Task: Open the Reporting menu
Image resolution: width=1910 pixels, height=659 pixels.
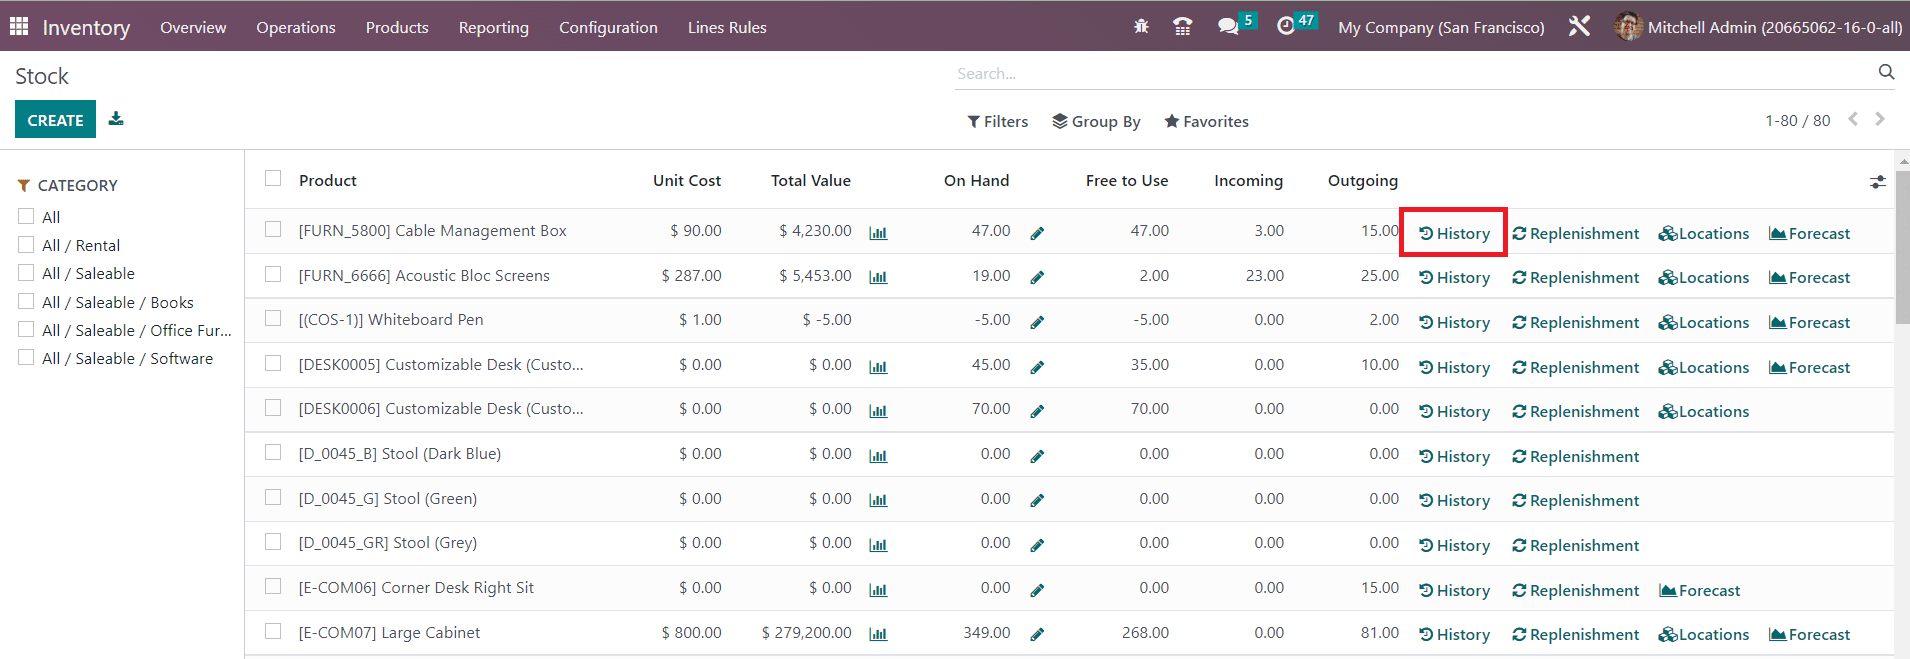Action: coord(493,27)
